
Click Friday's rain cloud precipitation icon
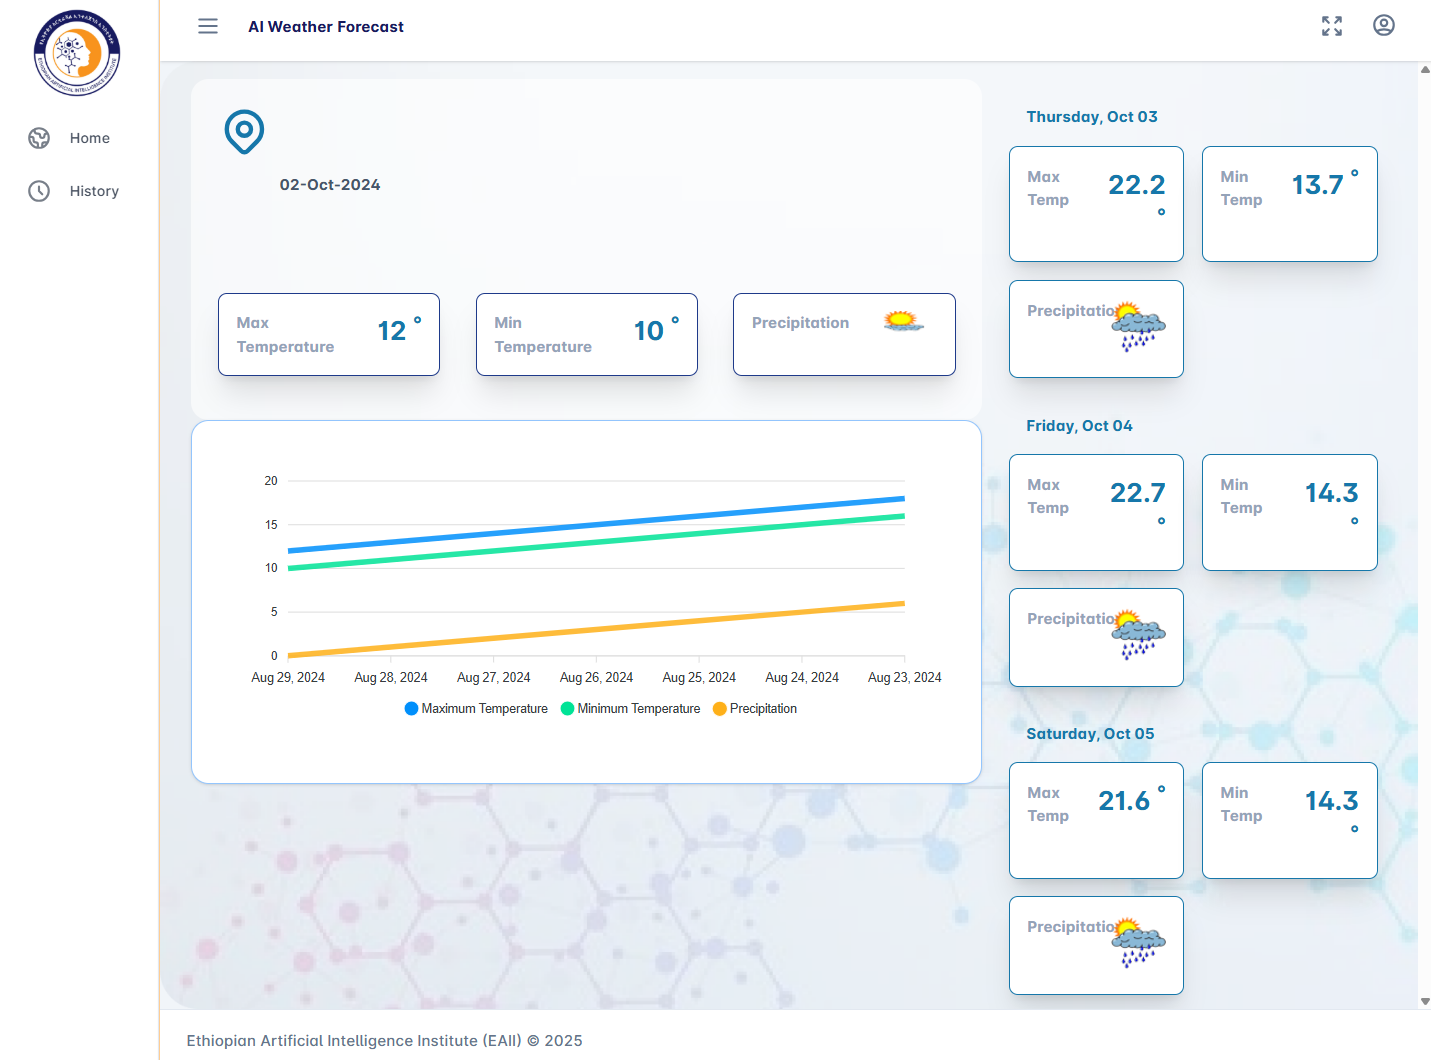pos(1138,635)
